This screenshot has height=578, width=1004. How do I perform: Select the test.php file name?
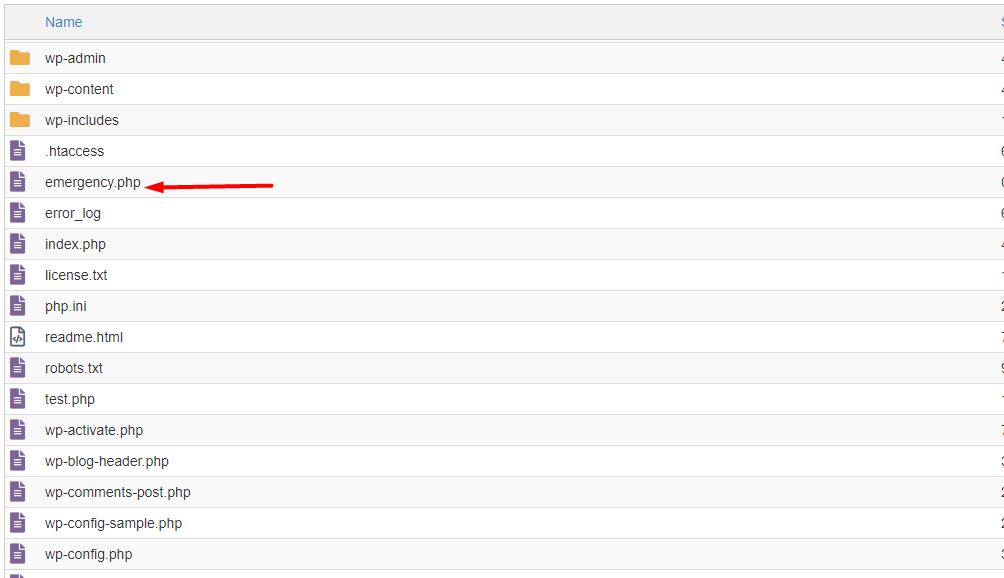70,399
